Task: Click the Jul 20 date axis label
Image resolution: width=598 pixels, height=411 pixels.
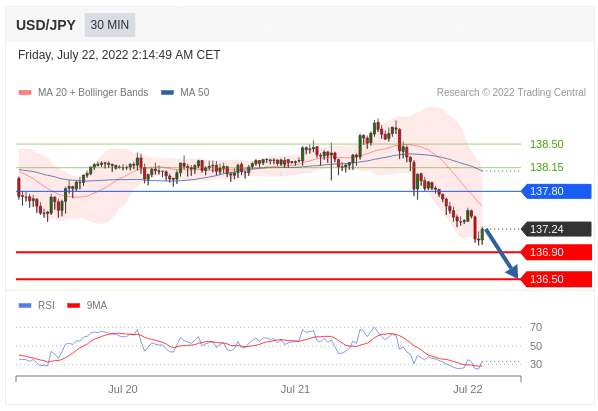Action: [123, 389]
